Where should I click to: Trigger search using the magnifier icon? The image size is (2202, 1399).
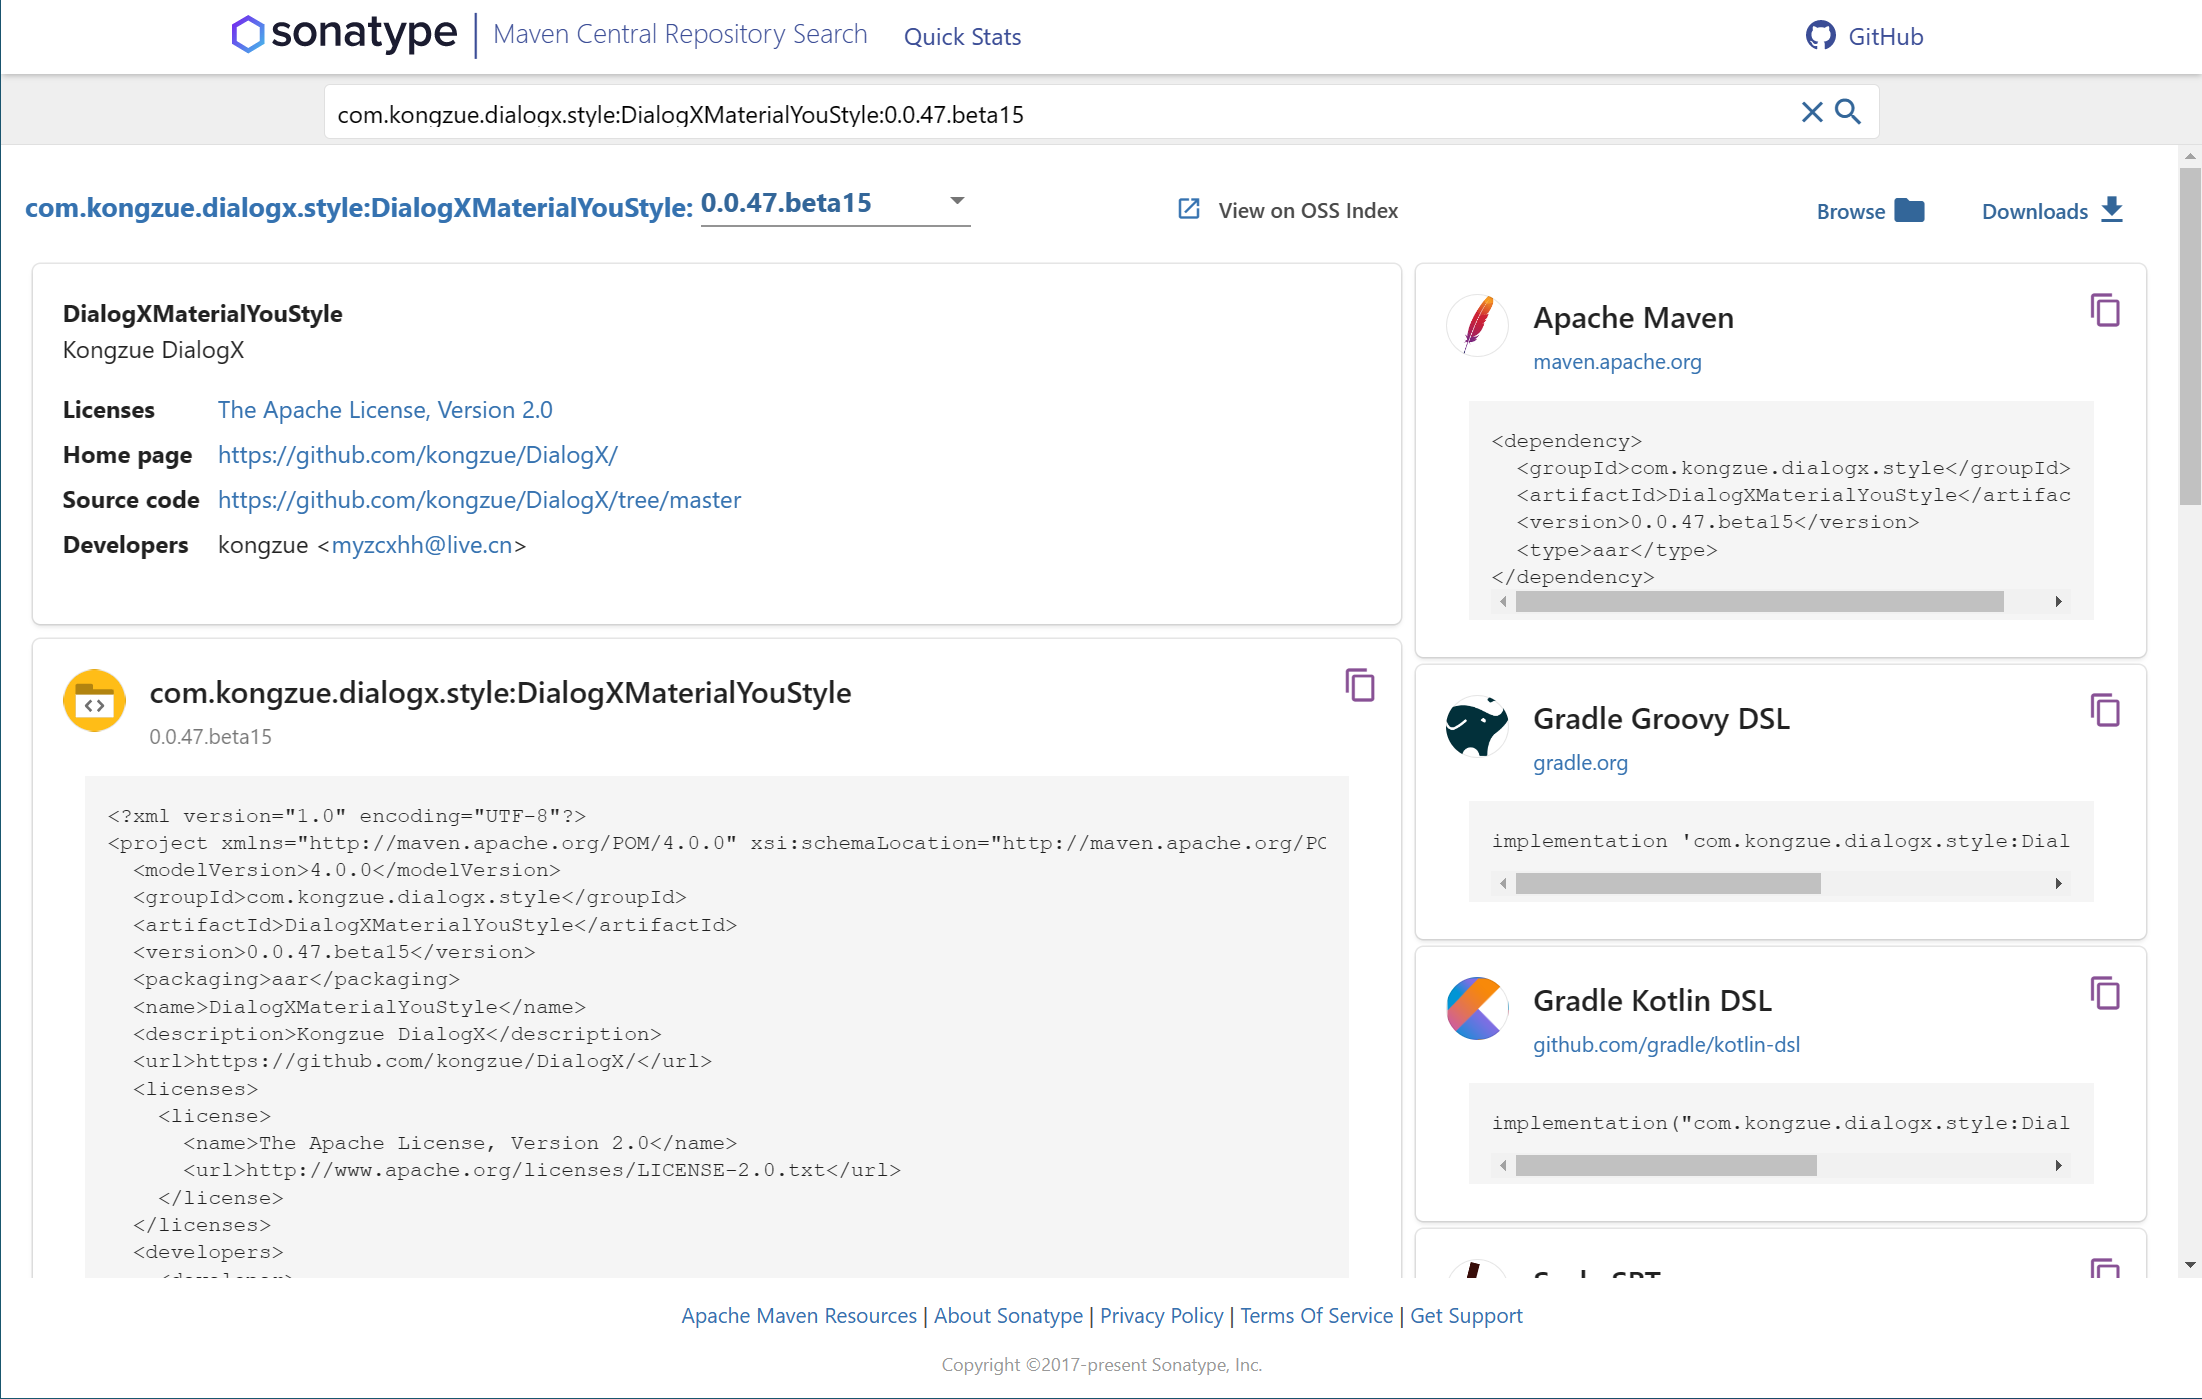[x=1848, y=112]
